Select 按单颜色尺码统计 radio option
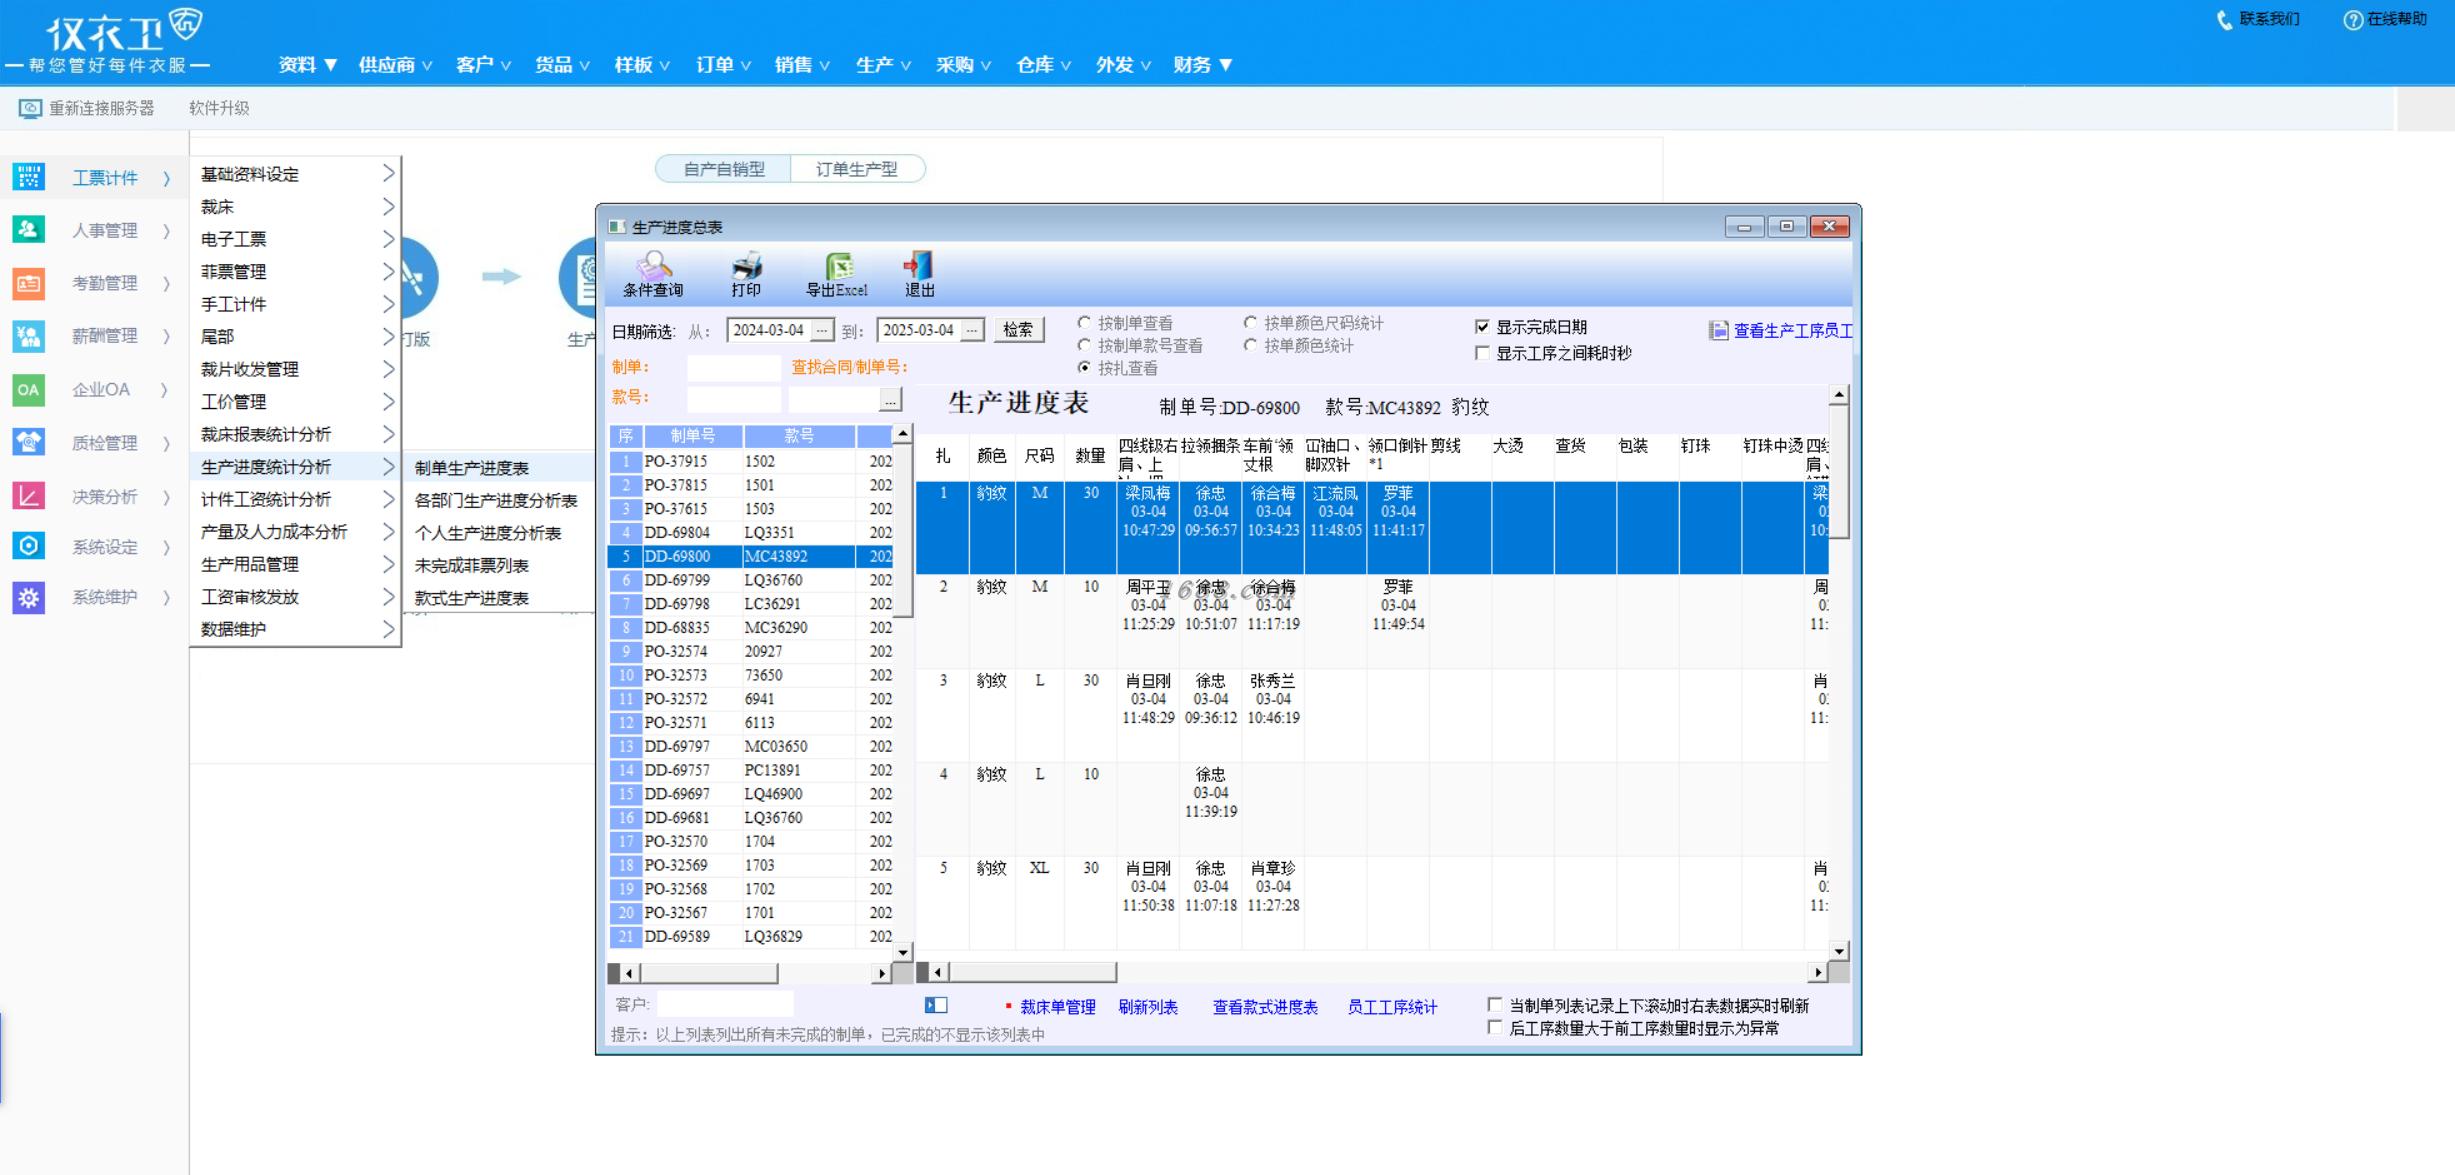The height and width of the screenshot is (1175, 2455). pos(1250,323)
